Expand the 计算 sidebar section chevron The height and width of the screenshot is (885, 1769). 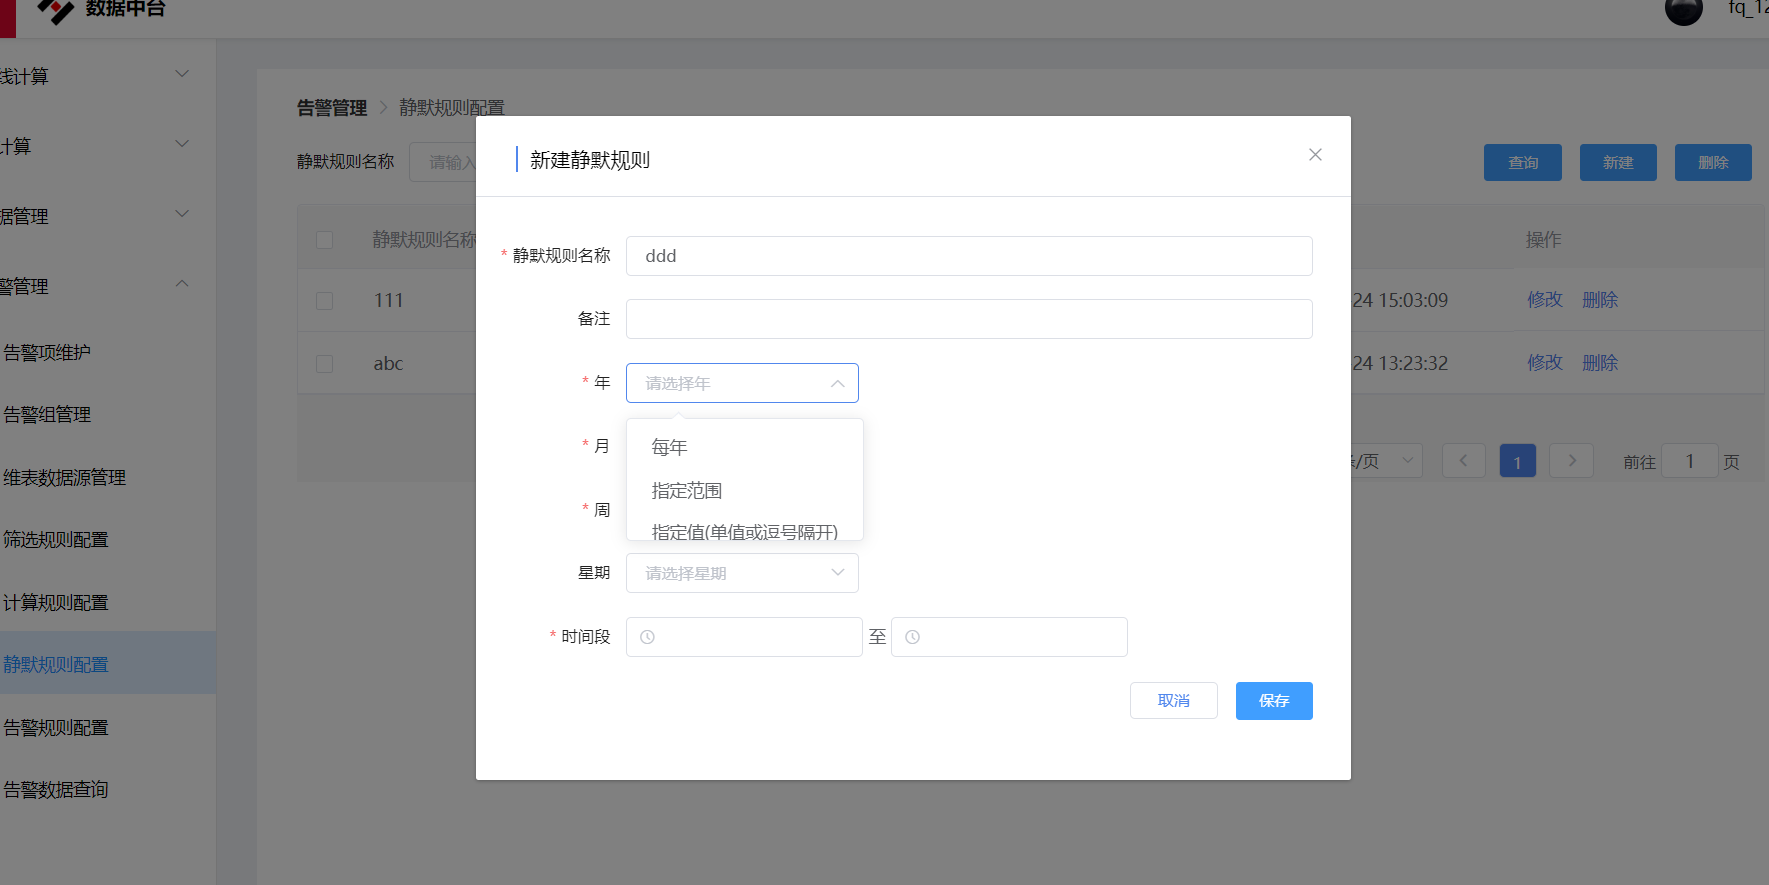coord(182,144)
